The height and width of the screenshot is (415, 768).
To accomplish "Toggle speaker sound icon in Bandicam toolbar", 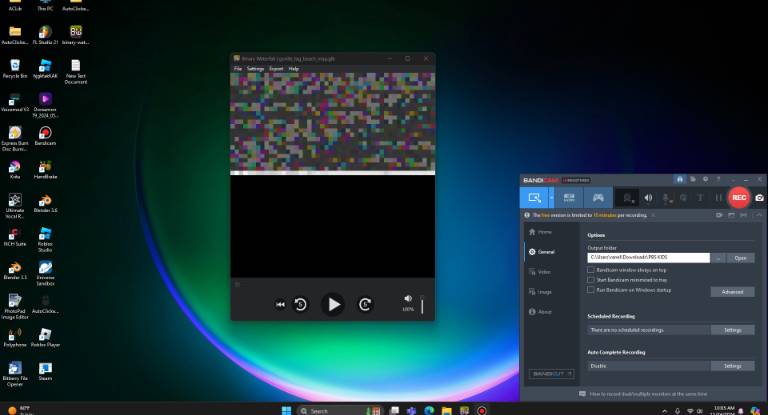I will tap(648, 197).
